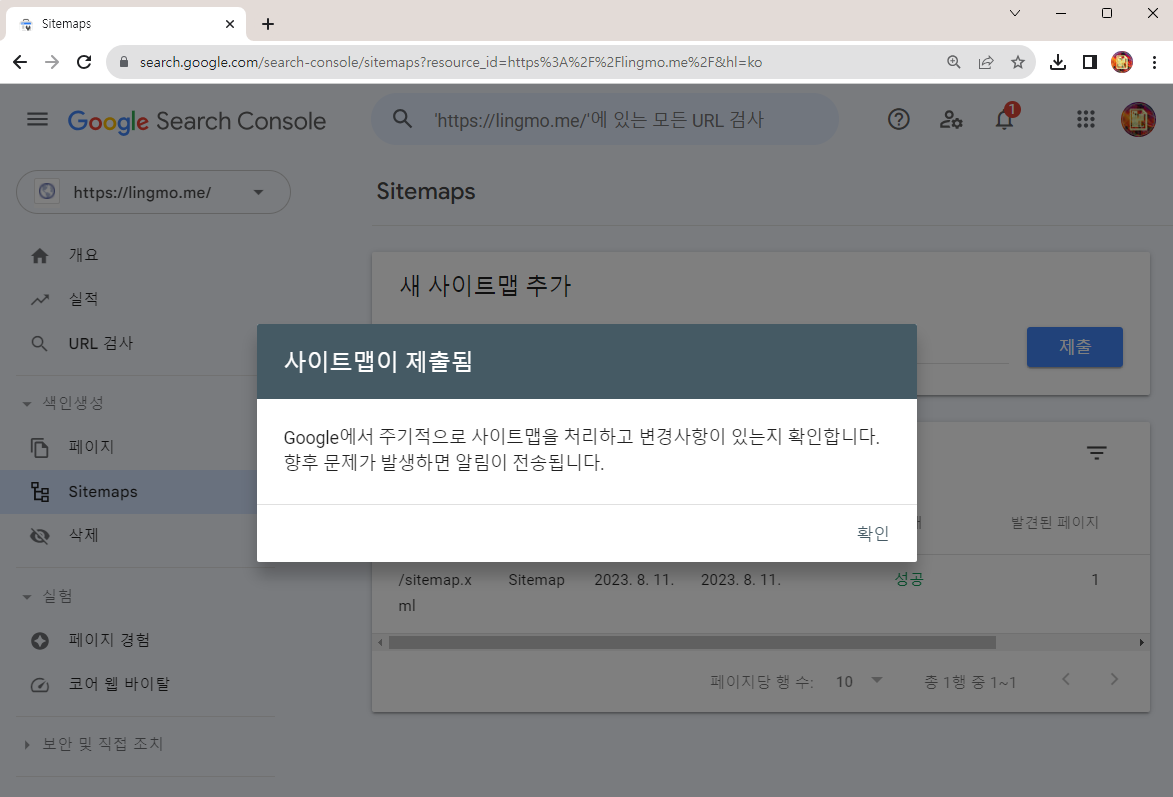Image resolution: width=1173 pixels, height=797 pixels.
Task: Open the Google apps grid
Action: tap(1085, 119)
